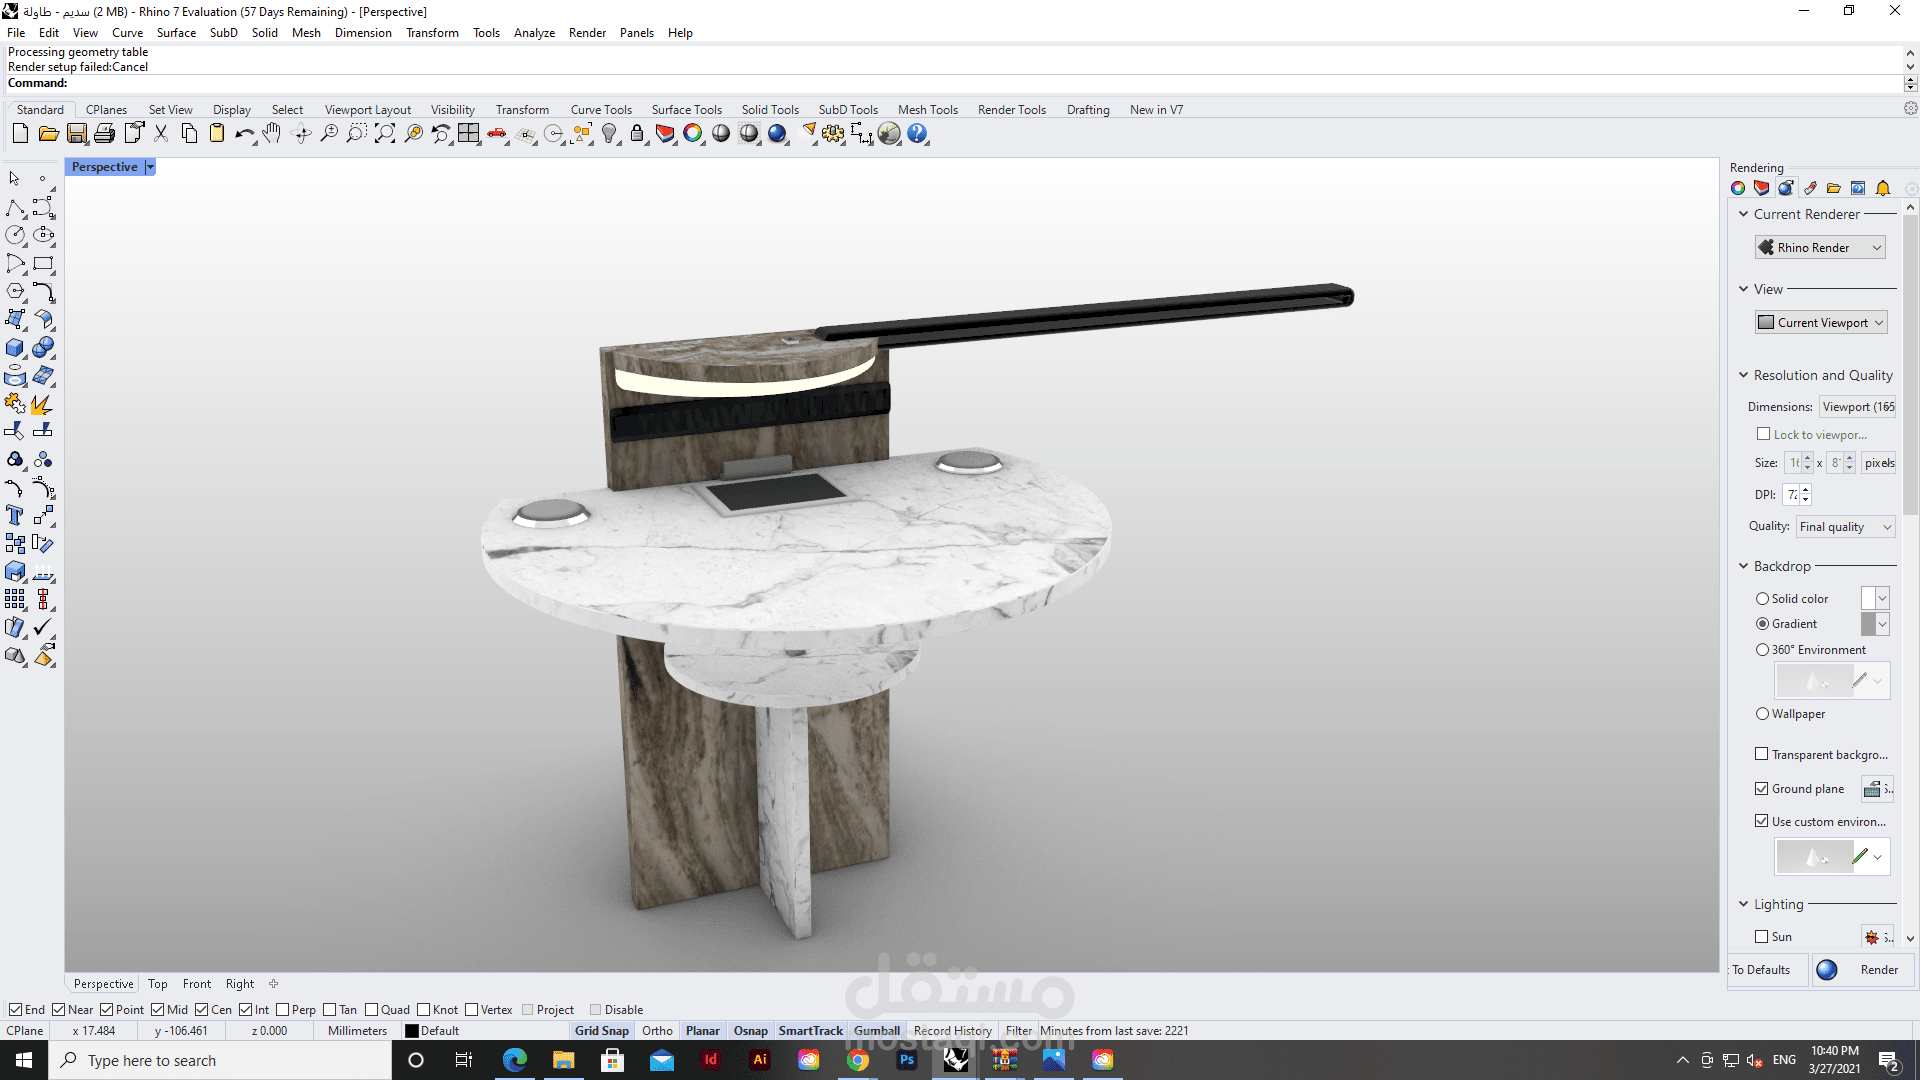The height and width of the screenshot is (1080, 1920).
Task: Click the Undo arrow icon
Action: (x=244, y=134)
